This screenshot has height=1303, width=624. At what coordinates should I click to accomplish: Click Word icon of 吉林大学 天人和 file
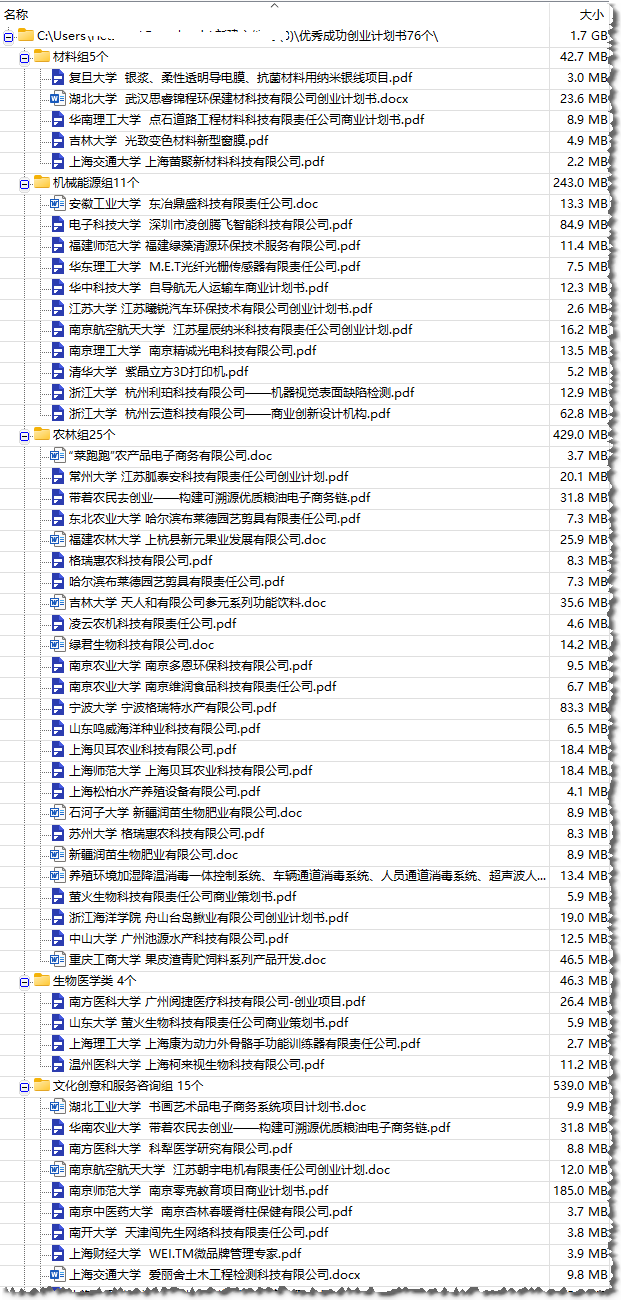pos(57,602)
